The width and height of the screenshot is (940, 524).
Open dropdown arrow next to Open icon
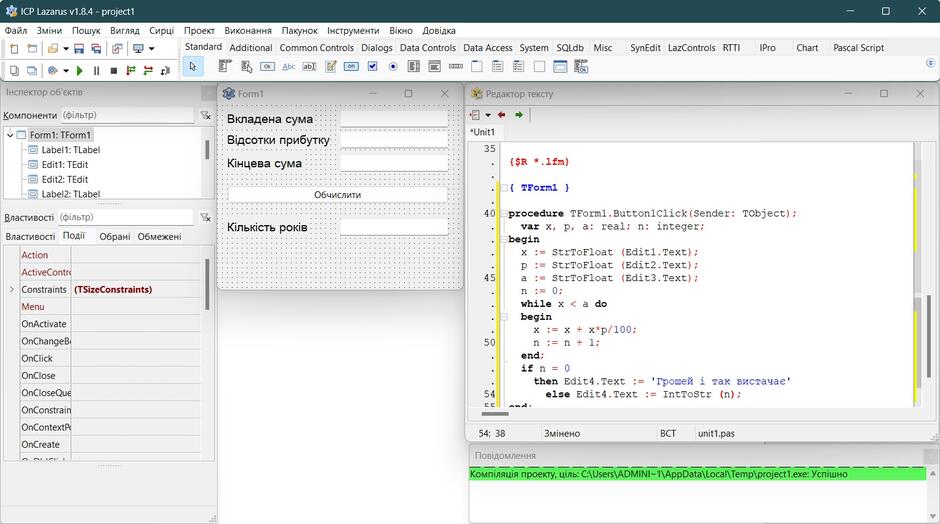[65, 49]
